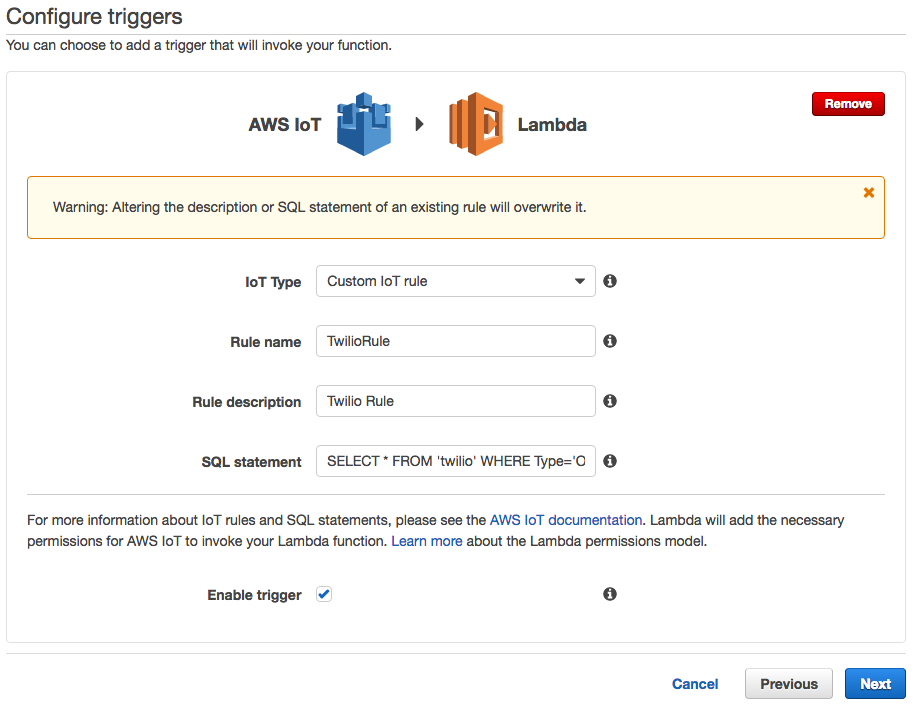Focus the Rule description input field
916x709 pixels.
(456, 401)
